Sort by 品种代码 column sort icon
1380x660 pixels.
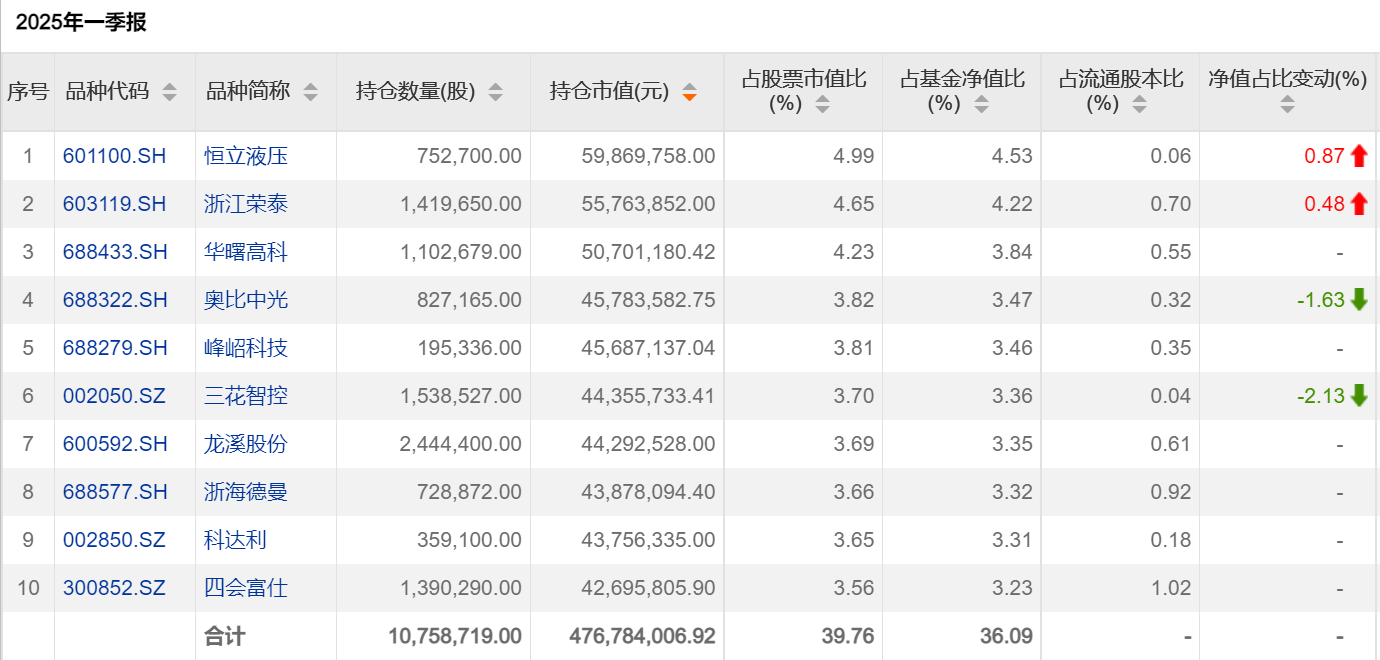coord(169,92)
